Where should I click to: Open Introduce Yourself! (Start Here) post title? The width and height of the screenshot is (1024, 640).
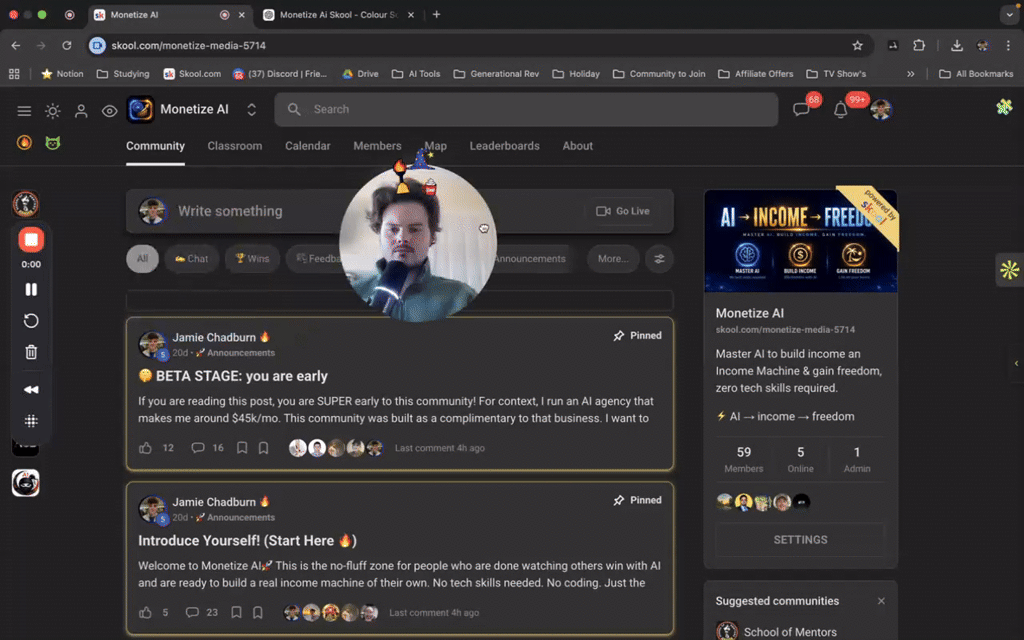click(248, 541)
